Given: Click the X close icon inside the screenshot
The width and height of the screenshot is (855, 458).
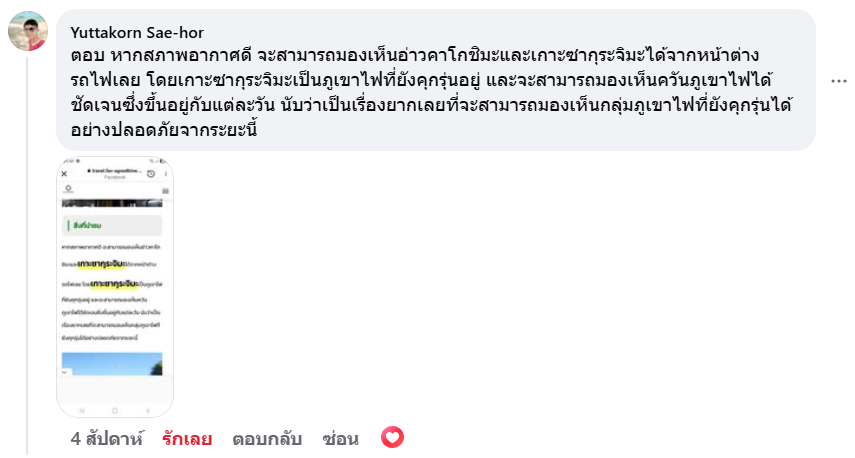Looking at the screenshot, I should coord(65,174).
